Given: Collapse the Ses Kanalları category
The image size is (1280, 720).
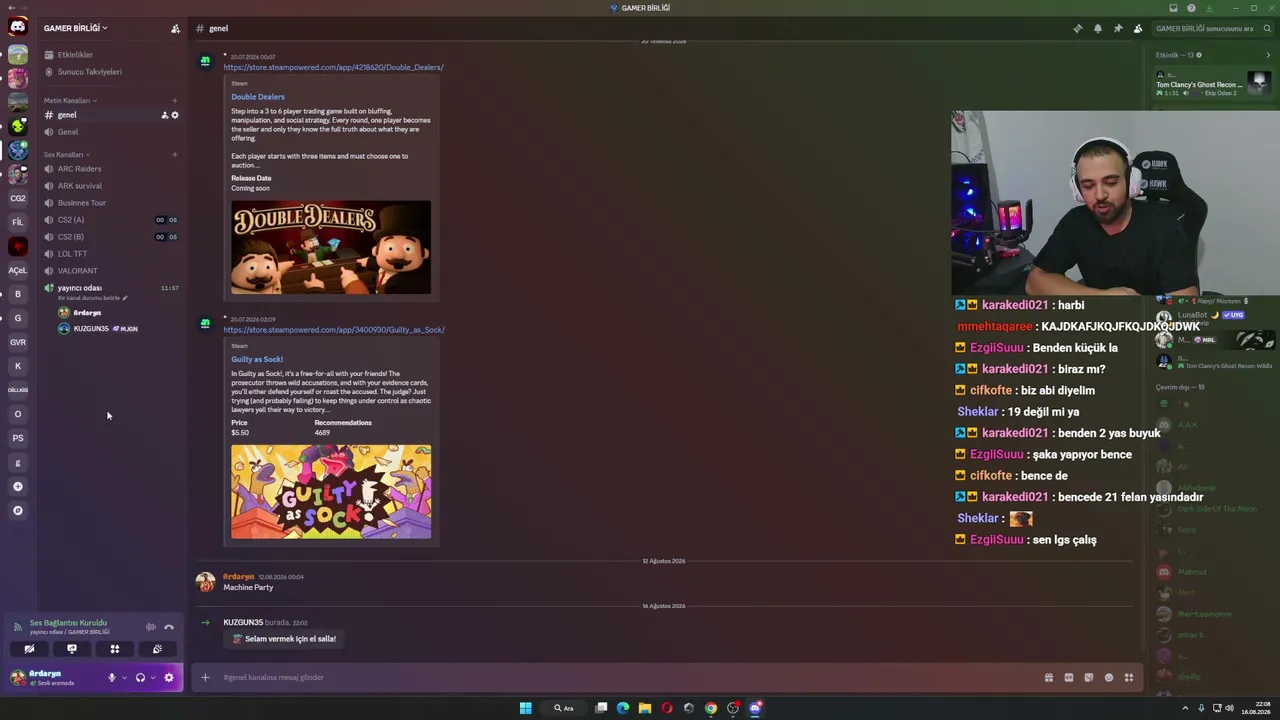Looking at the screenshot, I should (x=67, y=154).
